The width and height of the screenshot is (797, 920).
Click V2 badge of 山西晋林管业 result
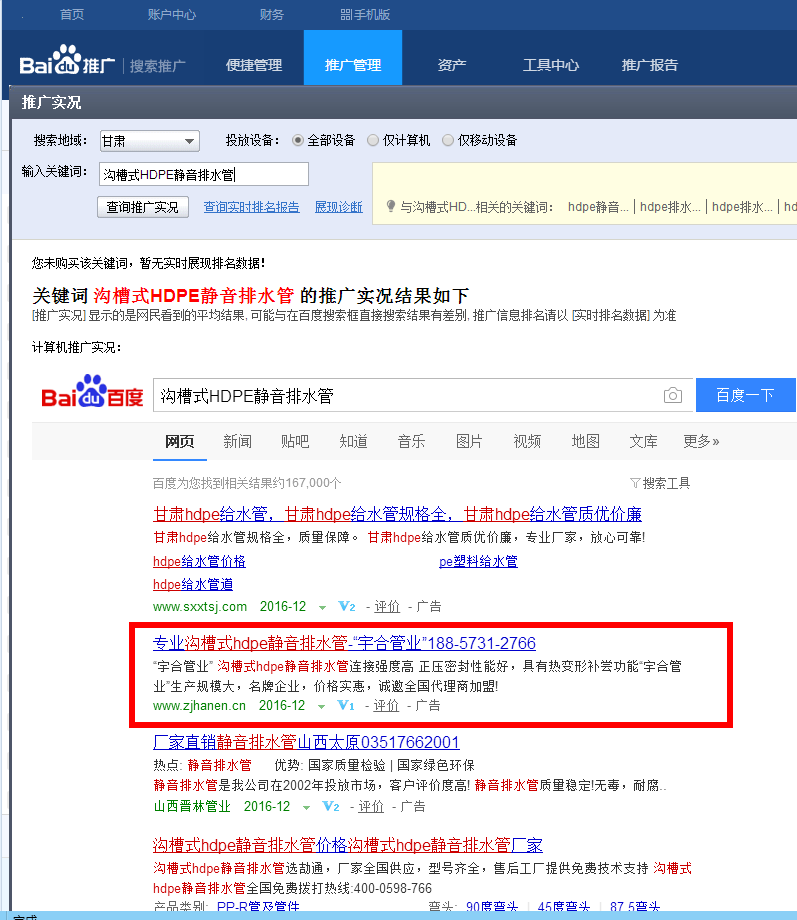click(x=331, y=807)
